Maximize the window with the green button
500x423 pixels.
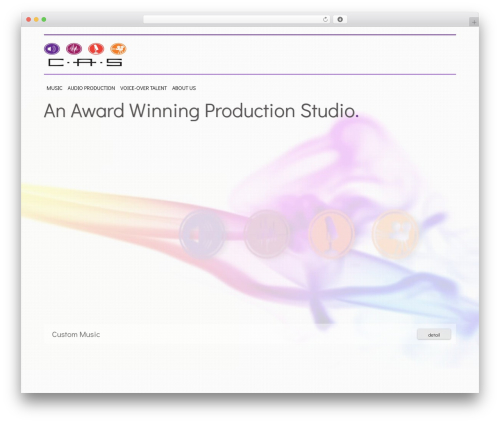[x=44, y=19]
